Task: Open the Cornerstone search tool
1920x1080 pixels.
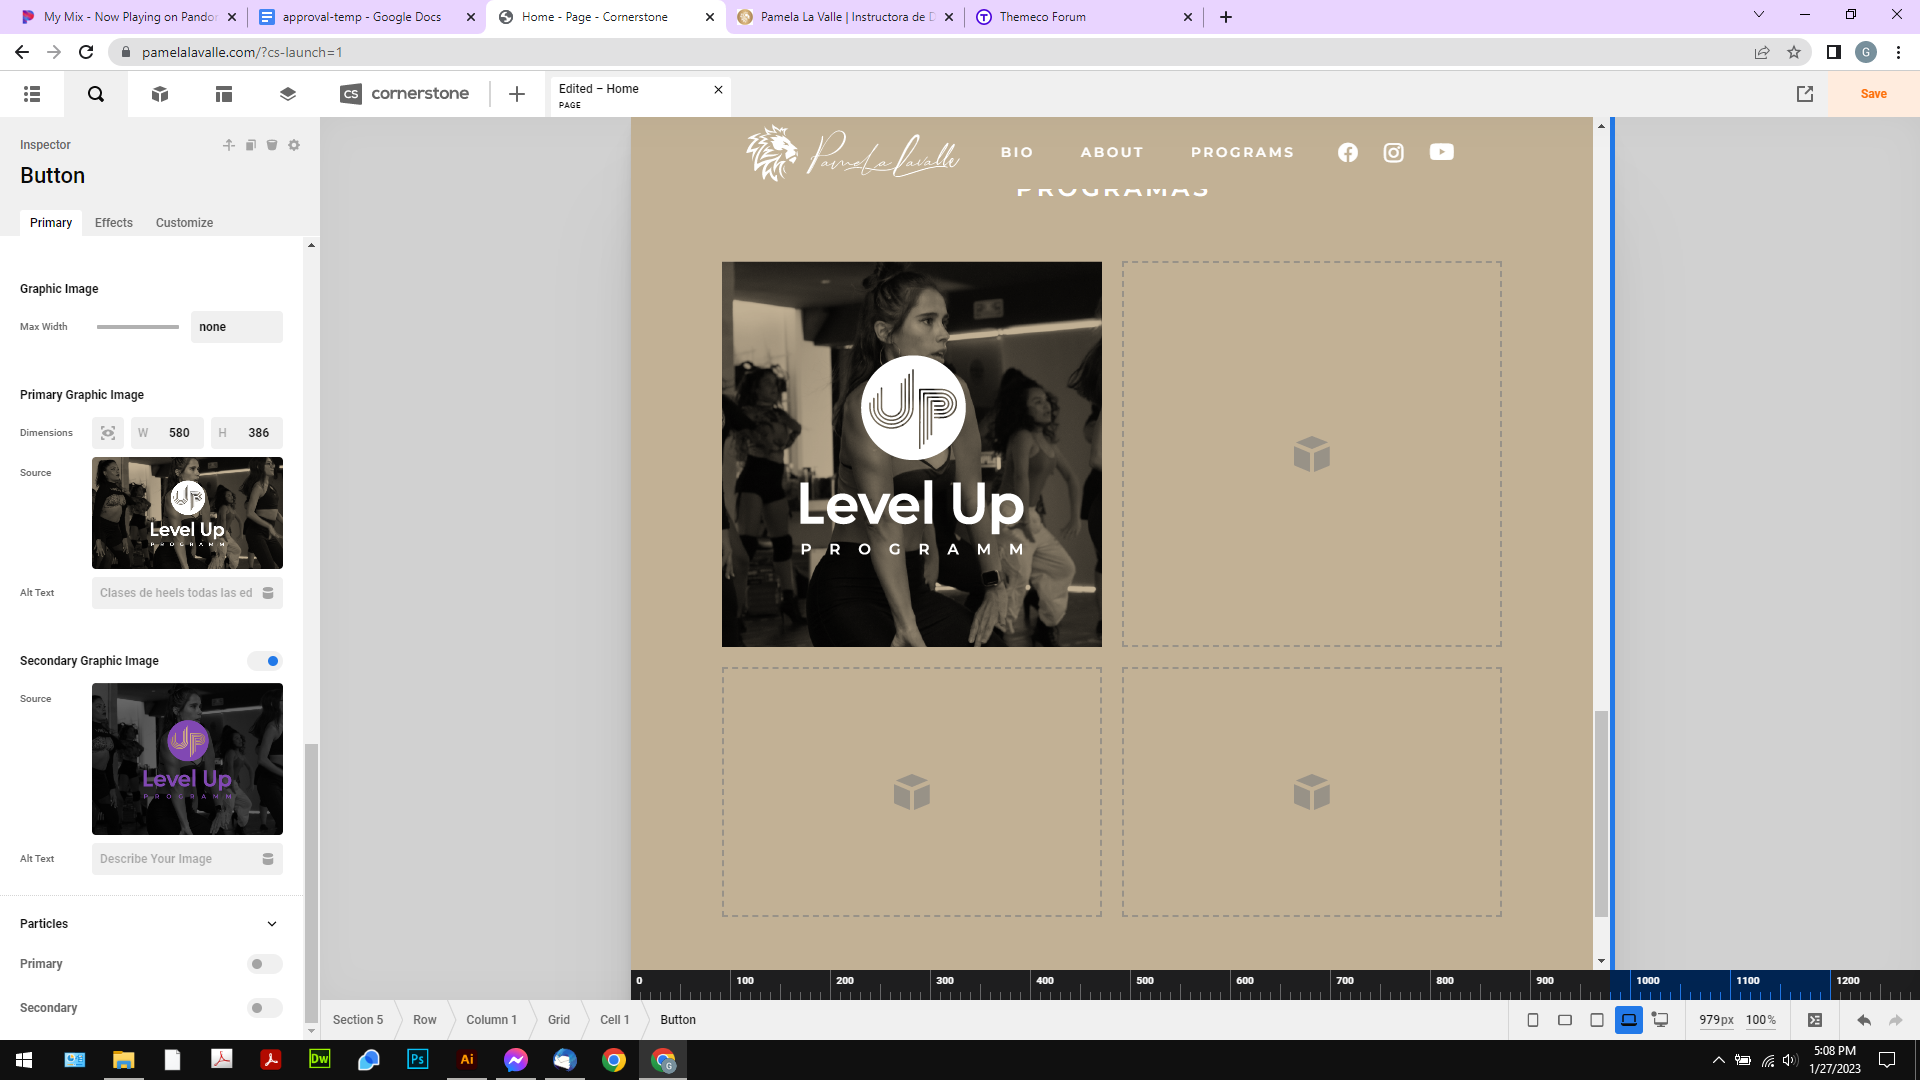Action: pos(96,94)
